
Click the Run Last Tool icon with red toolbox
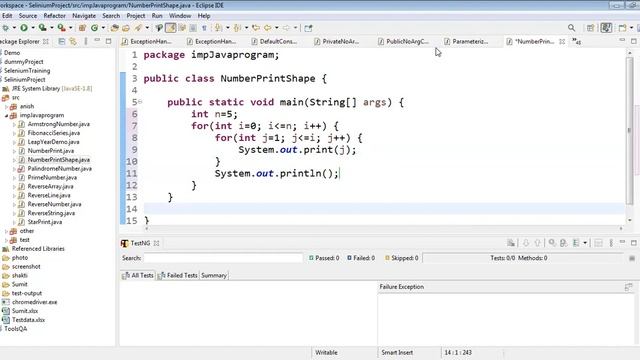(61, 28)
